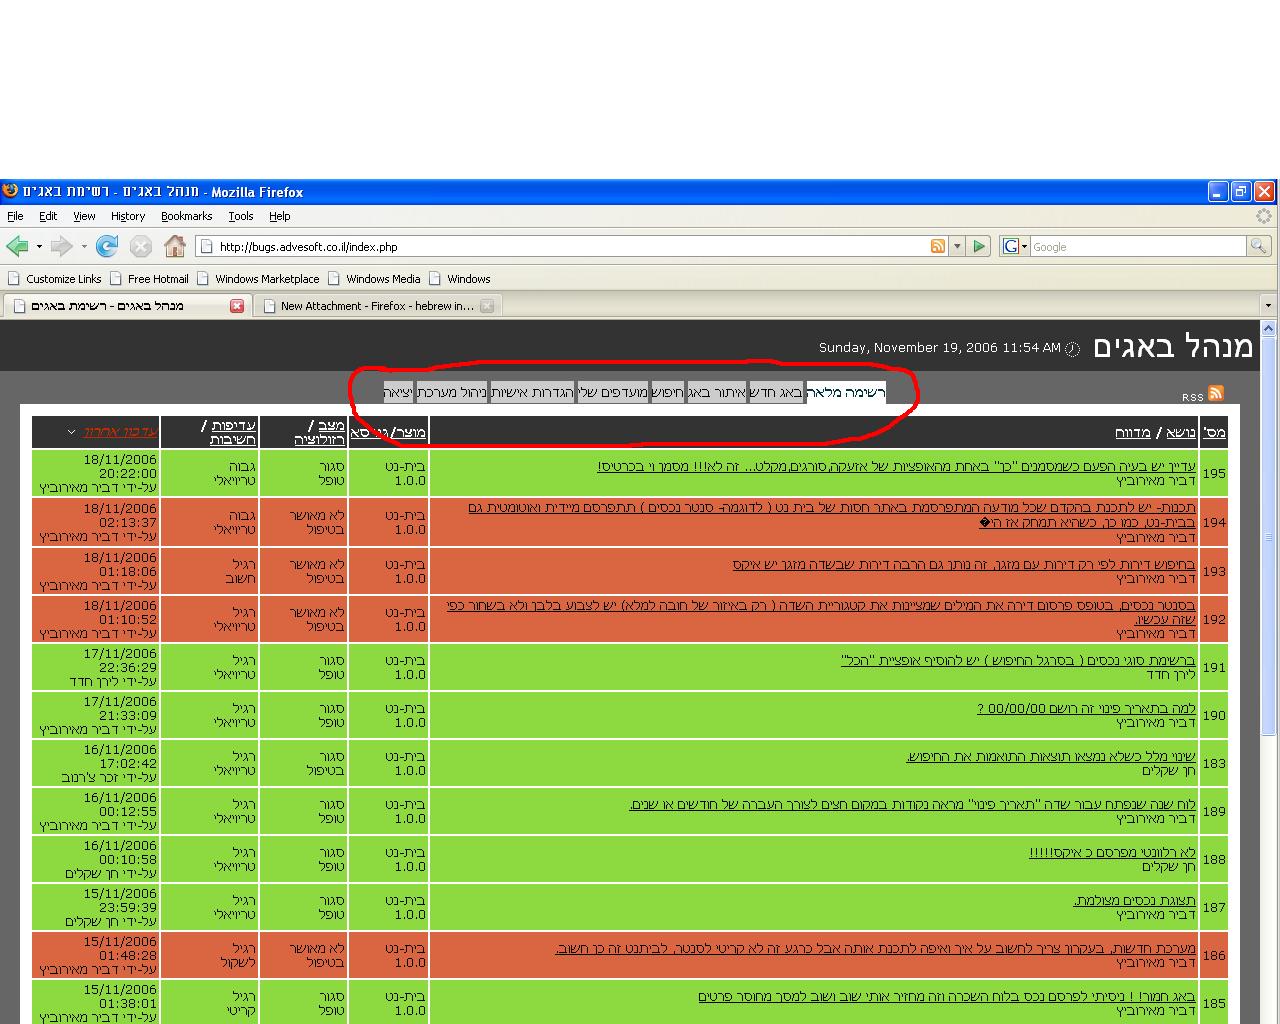Click in the Google search field
1280x1024 pixels.
(x=1135, y=246)
